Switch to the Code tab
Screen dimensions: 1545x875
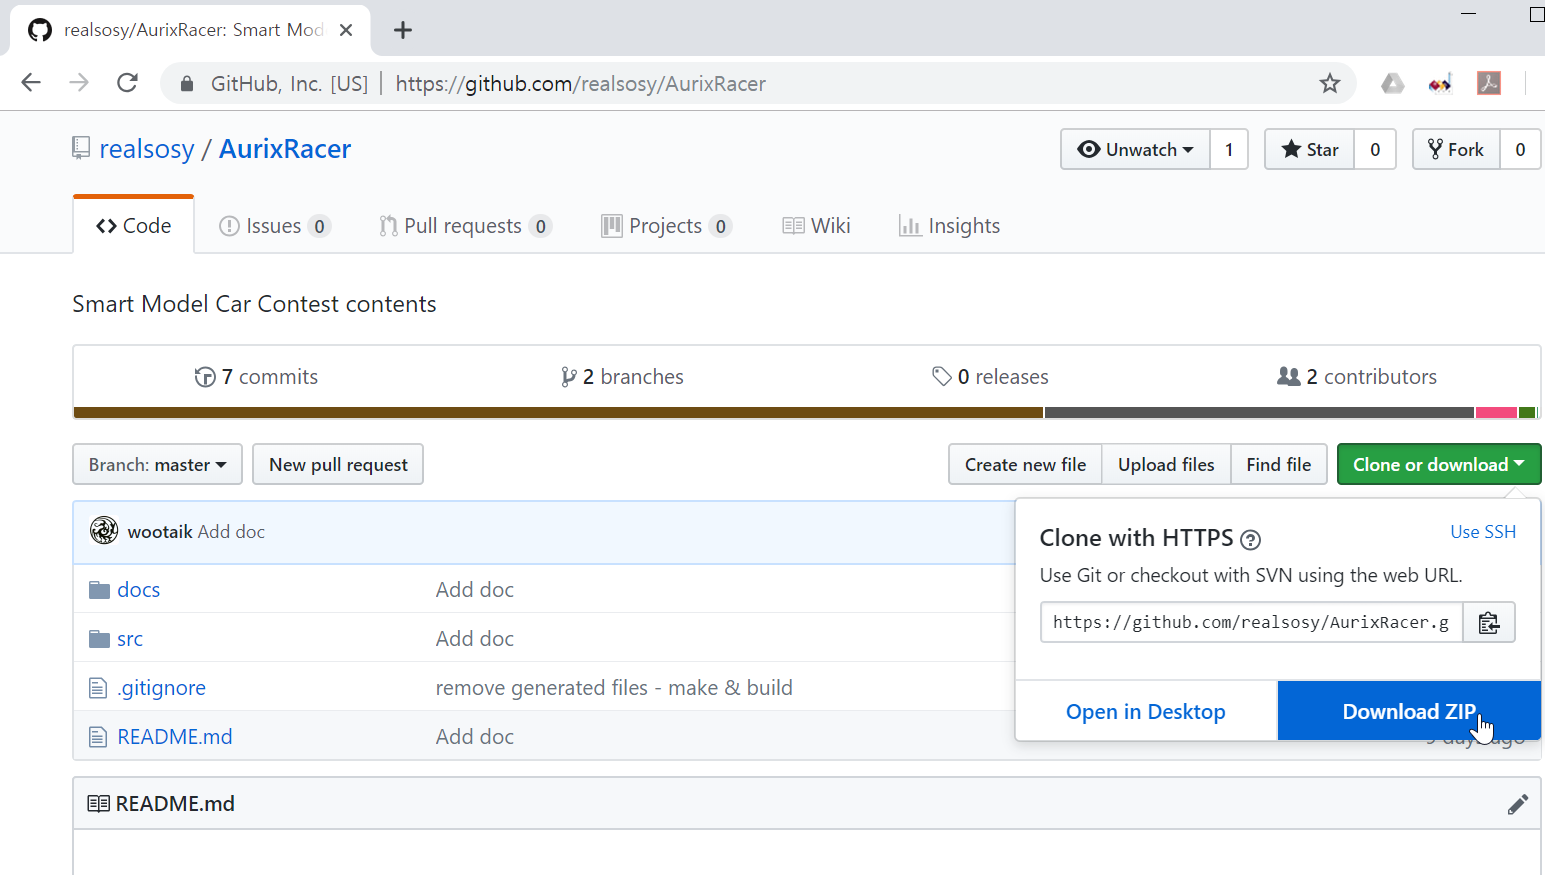tap(133, 226)
